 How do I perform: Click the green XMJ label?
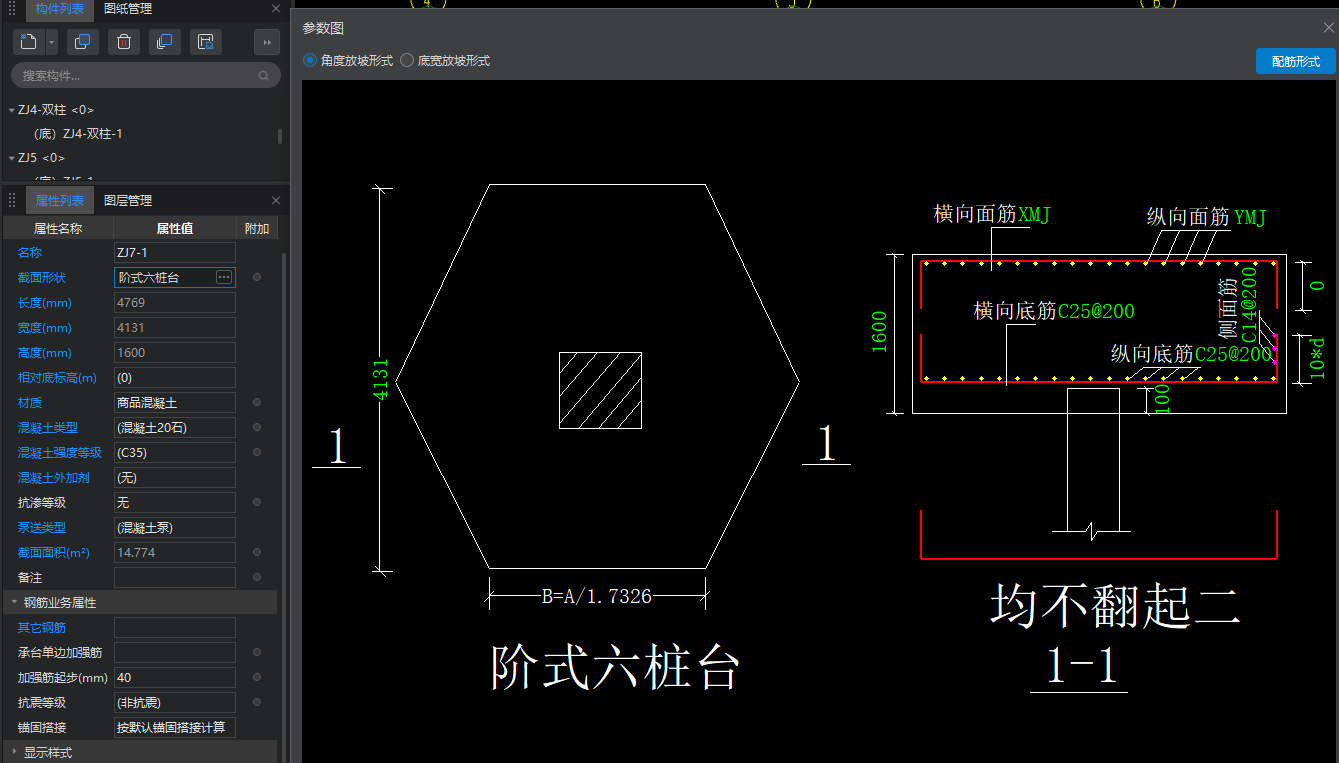coord(1034,214)
